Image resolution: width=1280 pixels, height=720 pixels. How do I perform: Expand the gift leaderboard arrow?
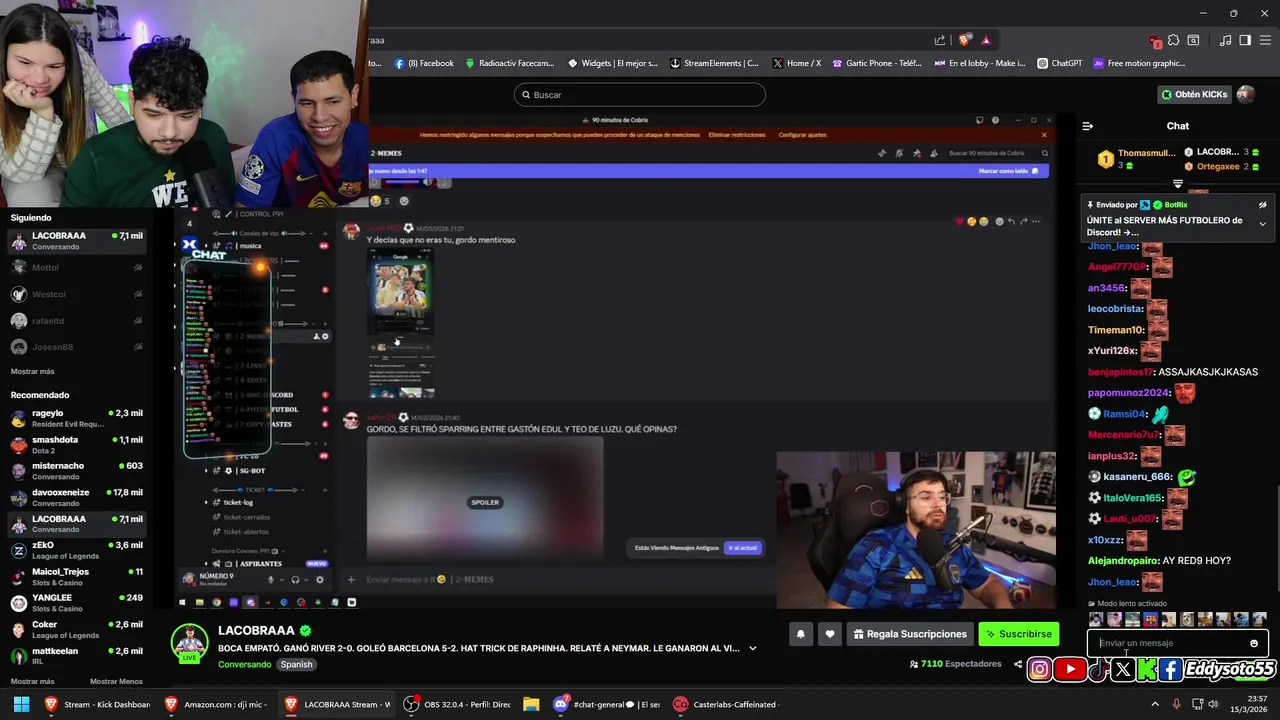point(1178,184)
